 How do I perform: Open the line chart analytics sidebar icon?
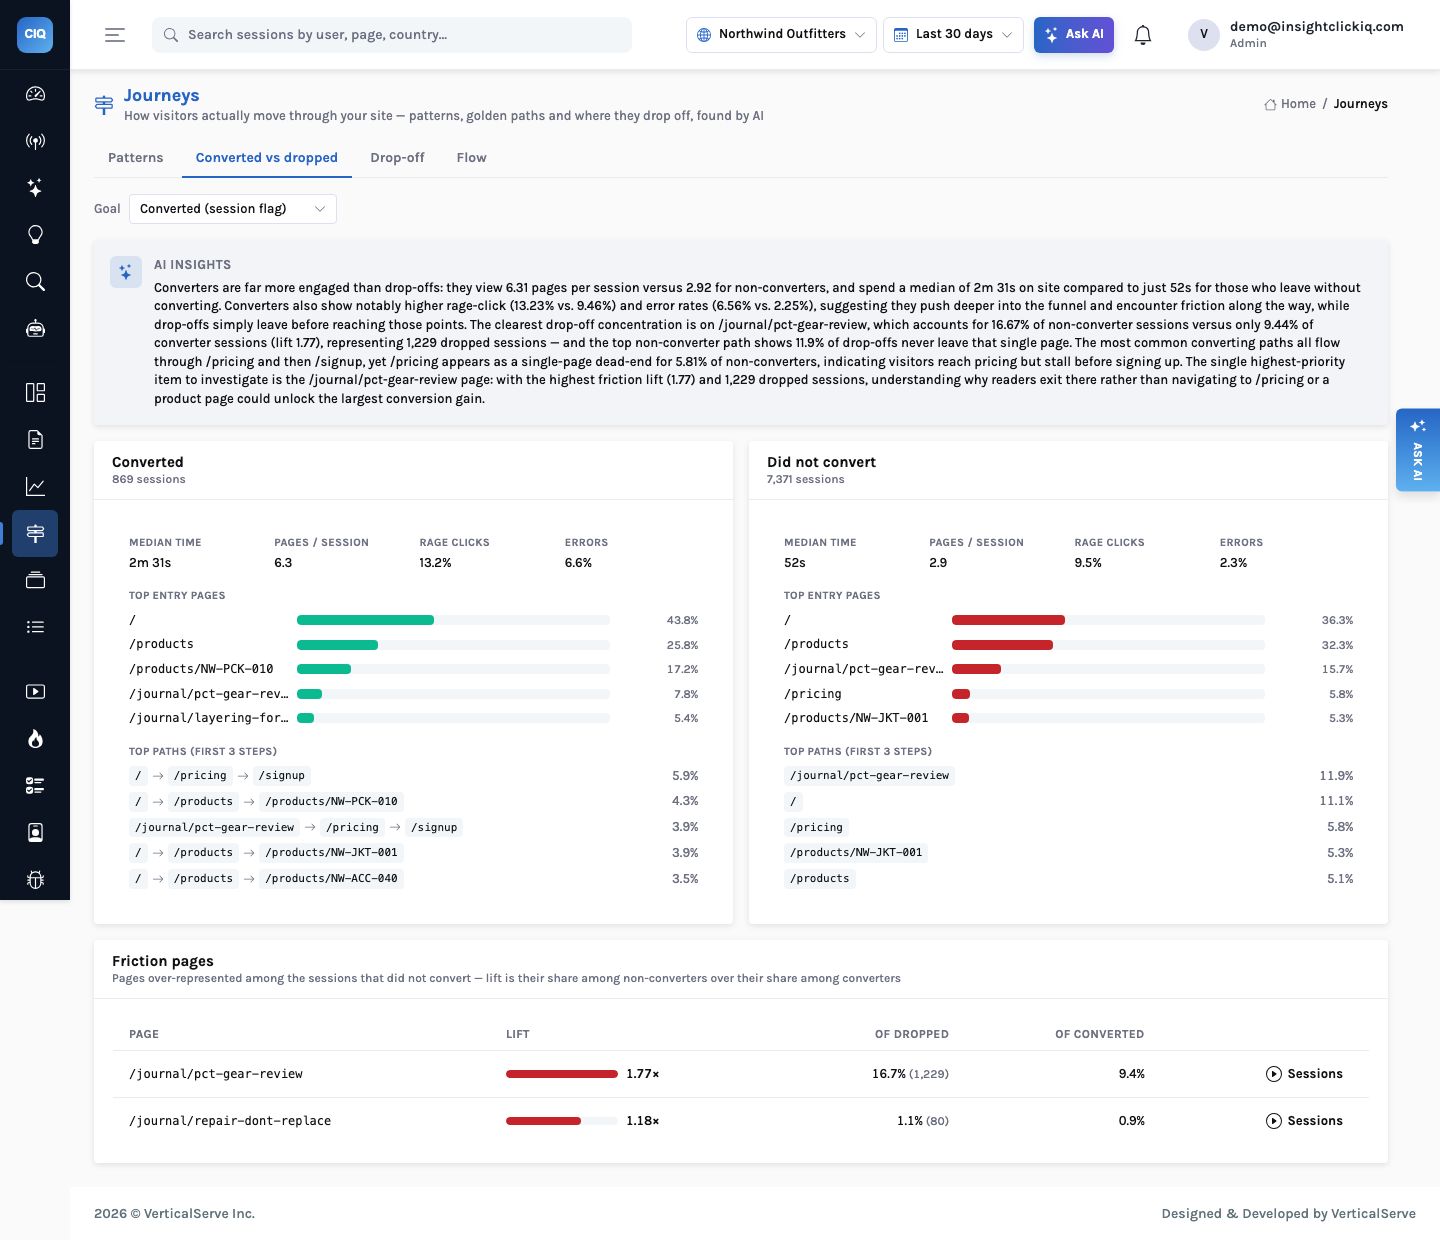click(x=35, y=486)
